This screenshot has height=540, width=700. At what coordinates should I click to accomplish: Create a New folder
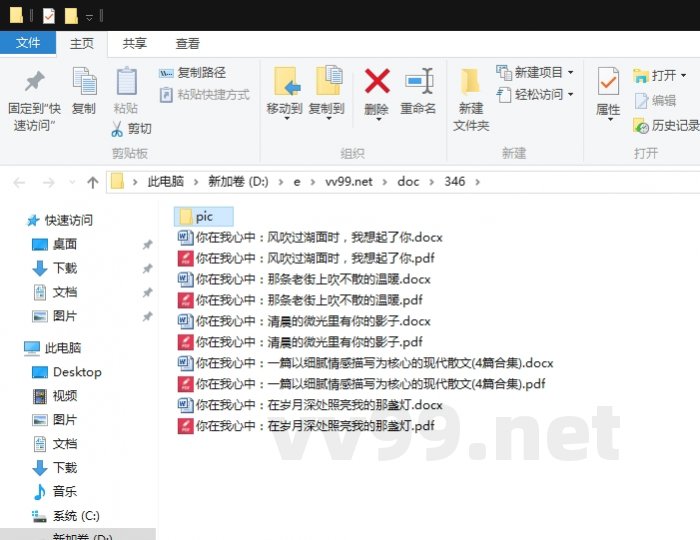[471, 100]
